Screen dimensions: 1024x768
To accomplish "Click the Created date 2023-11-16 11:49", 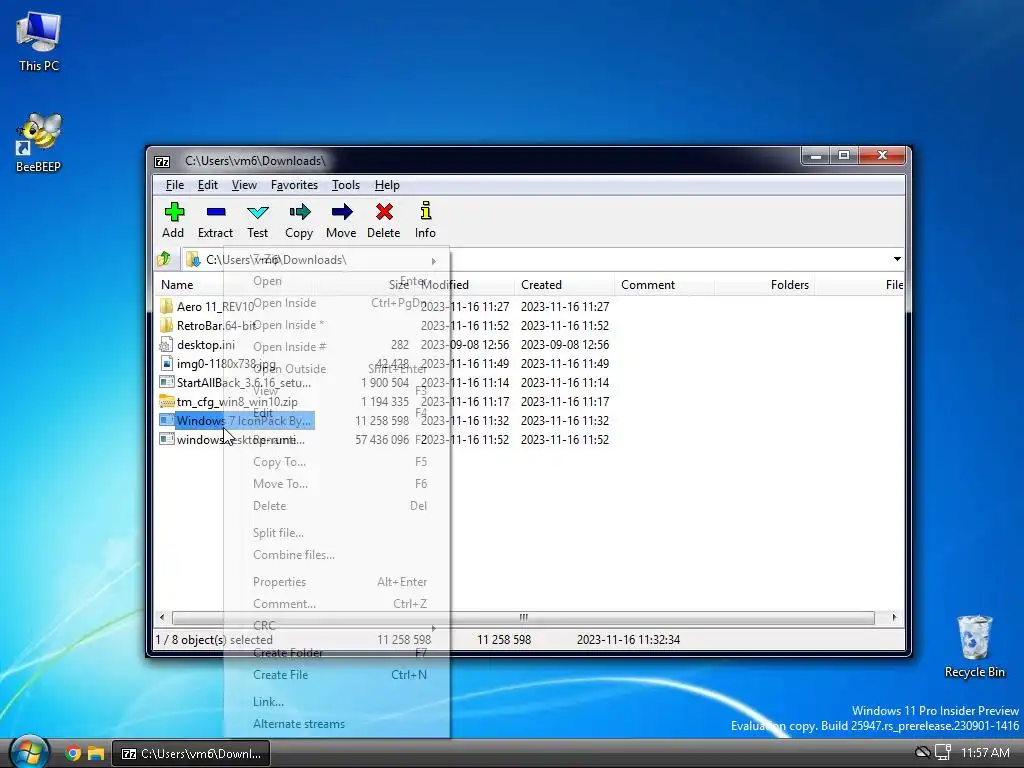I will (564, 363).
